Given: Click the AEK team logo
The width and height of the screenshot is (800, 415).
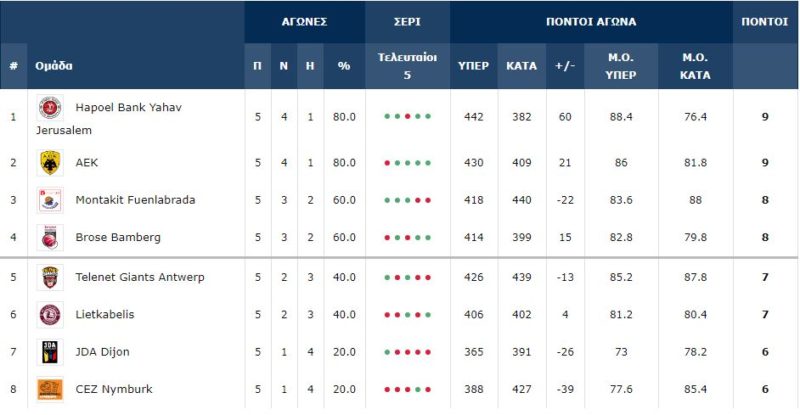Looking at the screenshot, I should coord(50,162).
